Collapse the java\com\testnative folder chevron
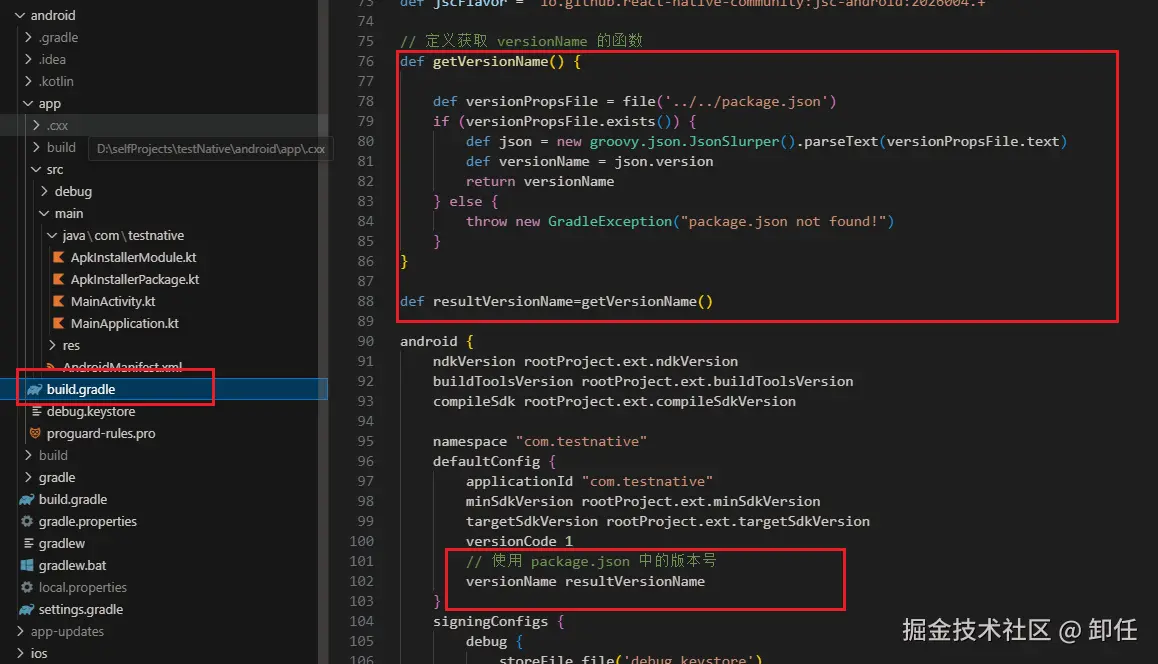 (52, 236)
